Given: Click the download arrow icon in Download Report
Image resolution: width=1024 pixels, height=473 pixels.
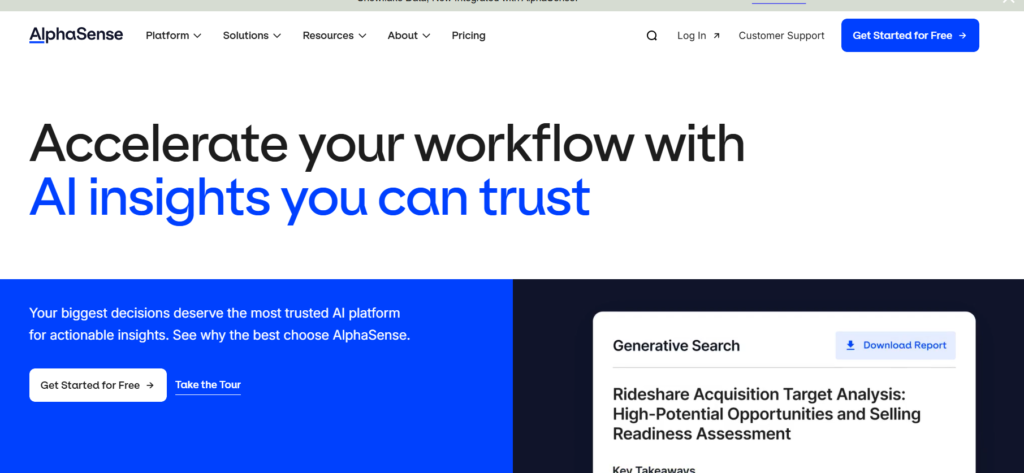Looking at the screenshot, I should pos(850,345).
